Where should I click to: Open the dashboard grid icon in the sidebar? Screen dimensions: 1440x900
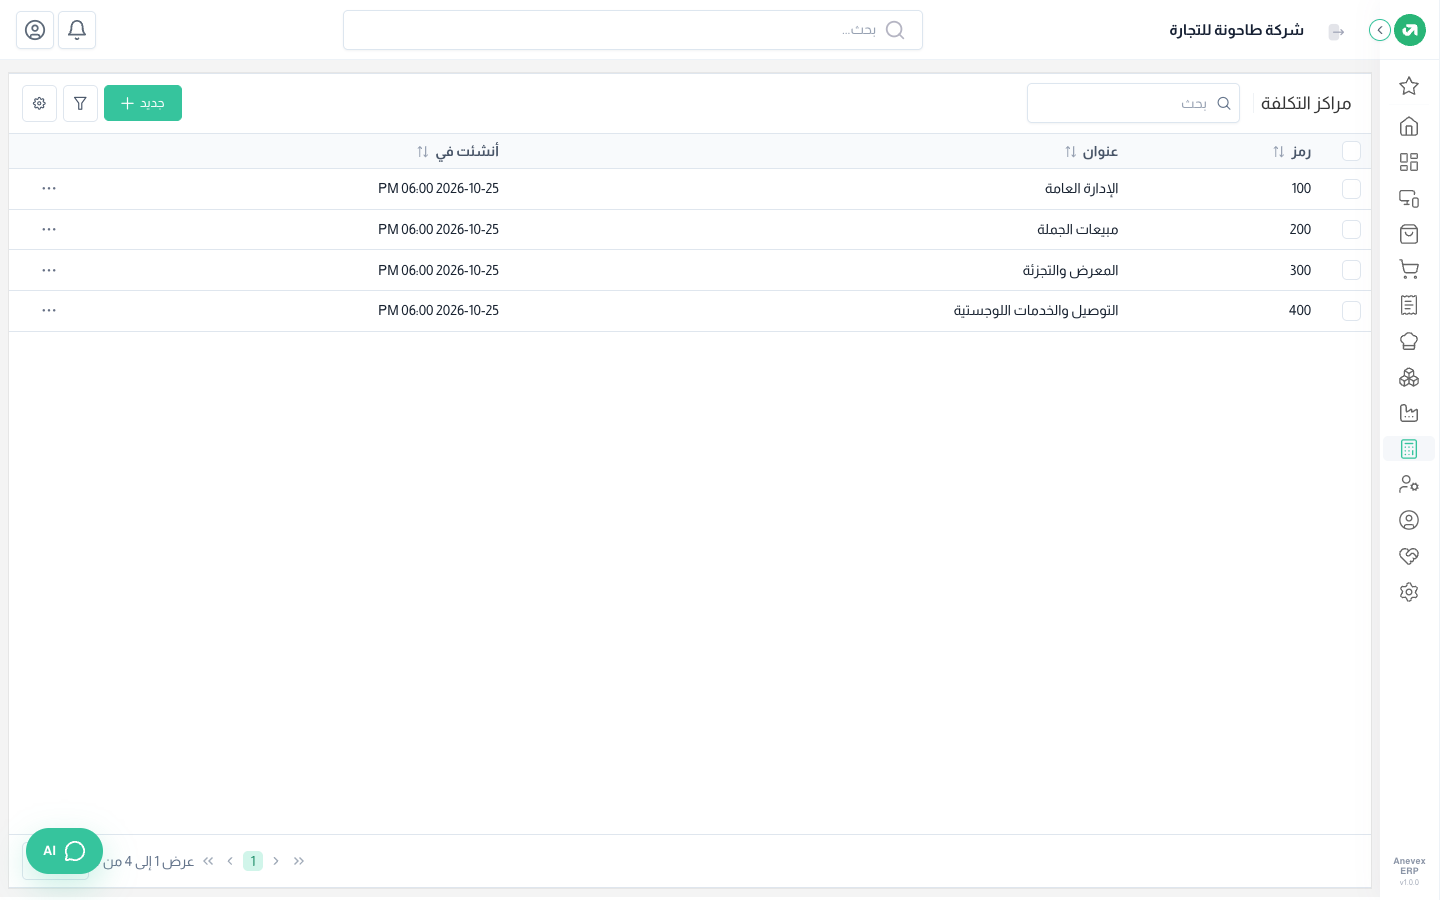[x=1409, y=162]
